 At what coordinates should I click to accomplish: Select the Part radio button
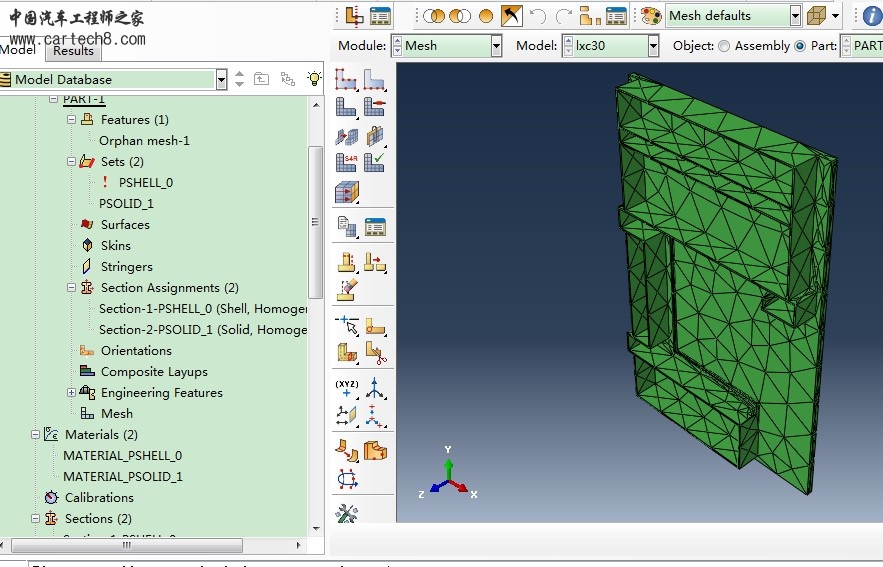pyautogui.click(x=799, y=46)
